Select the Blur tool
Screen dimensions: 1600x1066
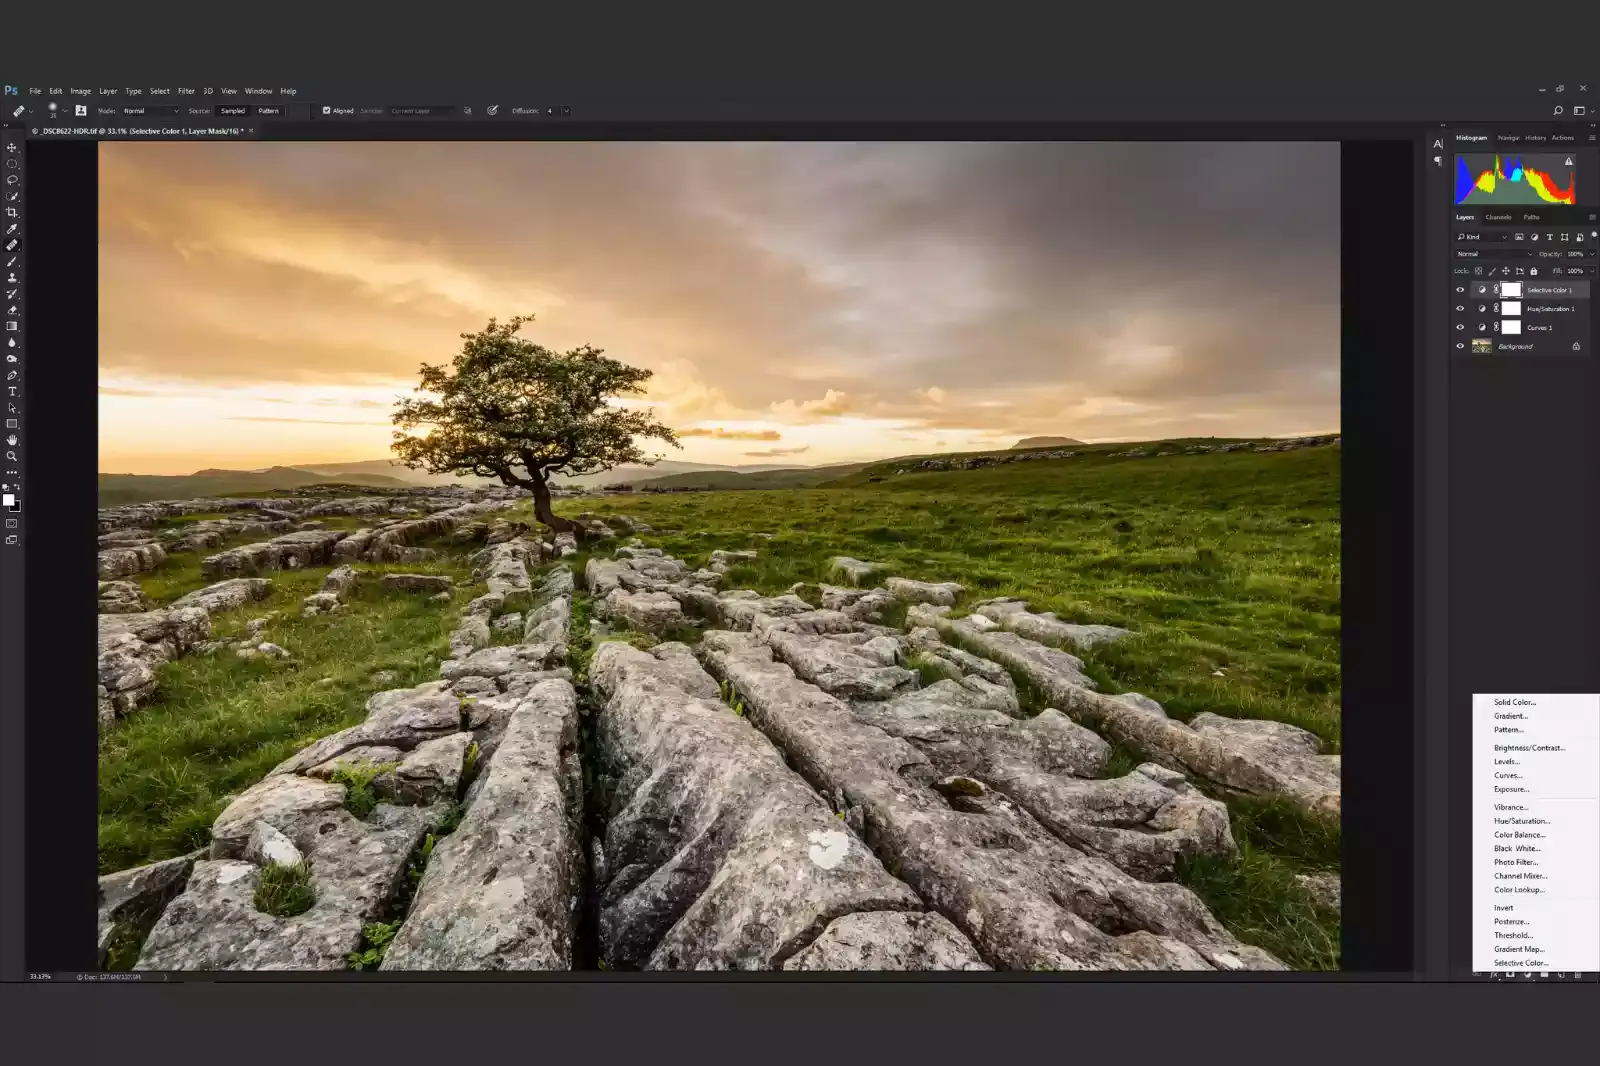[12, 342]
